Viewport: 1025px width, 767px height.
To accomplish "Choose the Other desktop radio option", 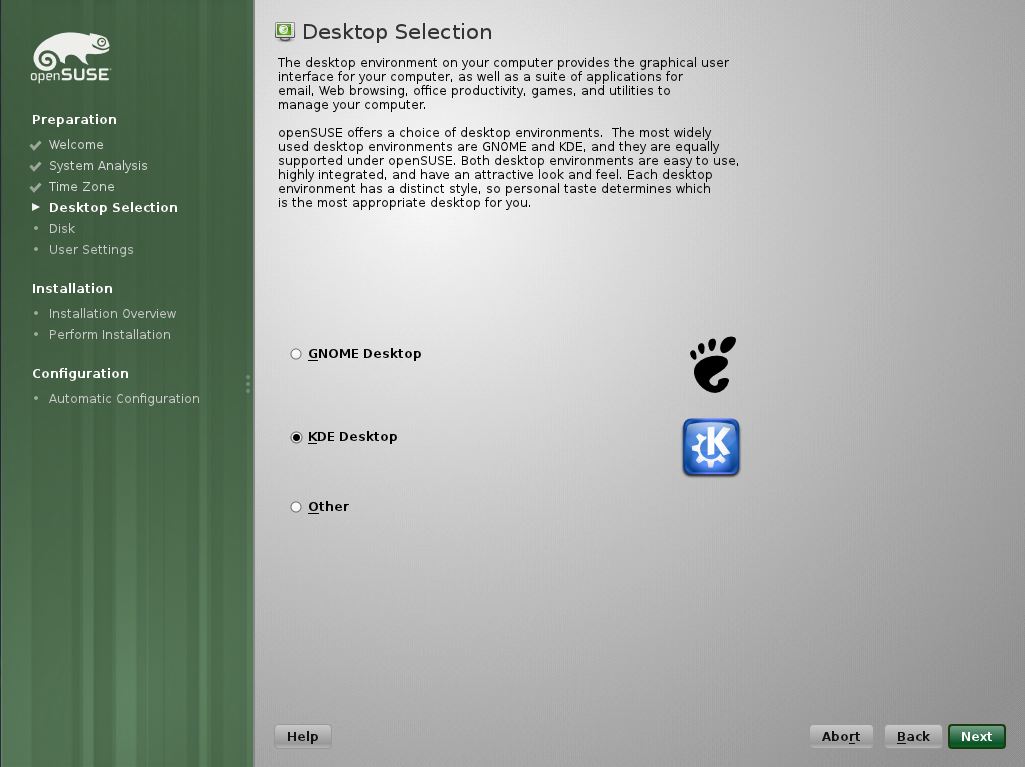I will [296, 507].
